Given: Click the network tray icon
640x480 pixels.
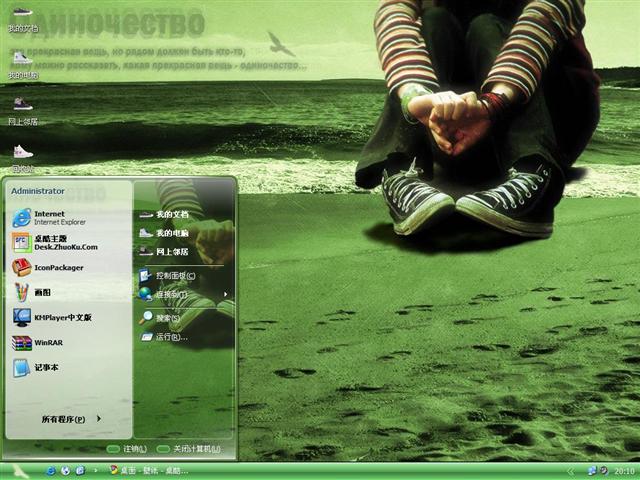Looking at the screenshot, I should tap(592, 471).
